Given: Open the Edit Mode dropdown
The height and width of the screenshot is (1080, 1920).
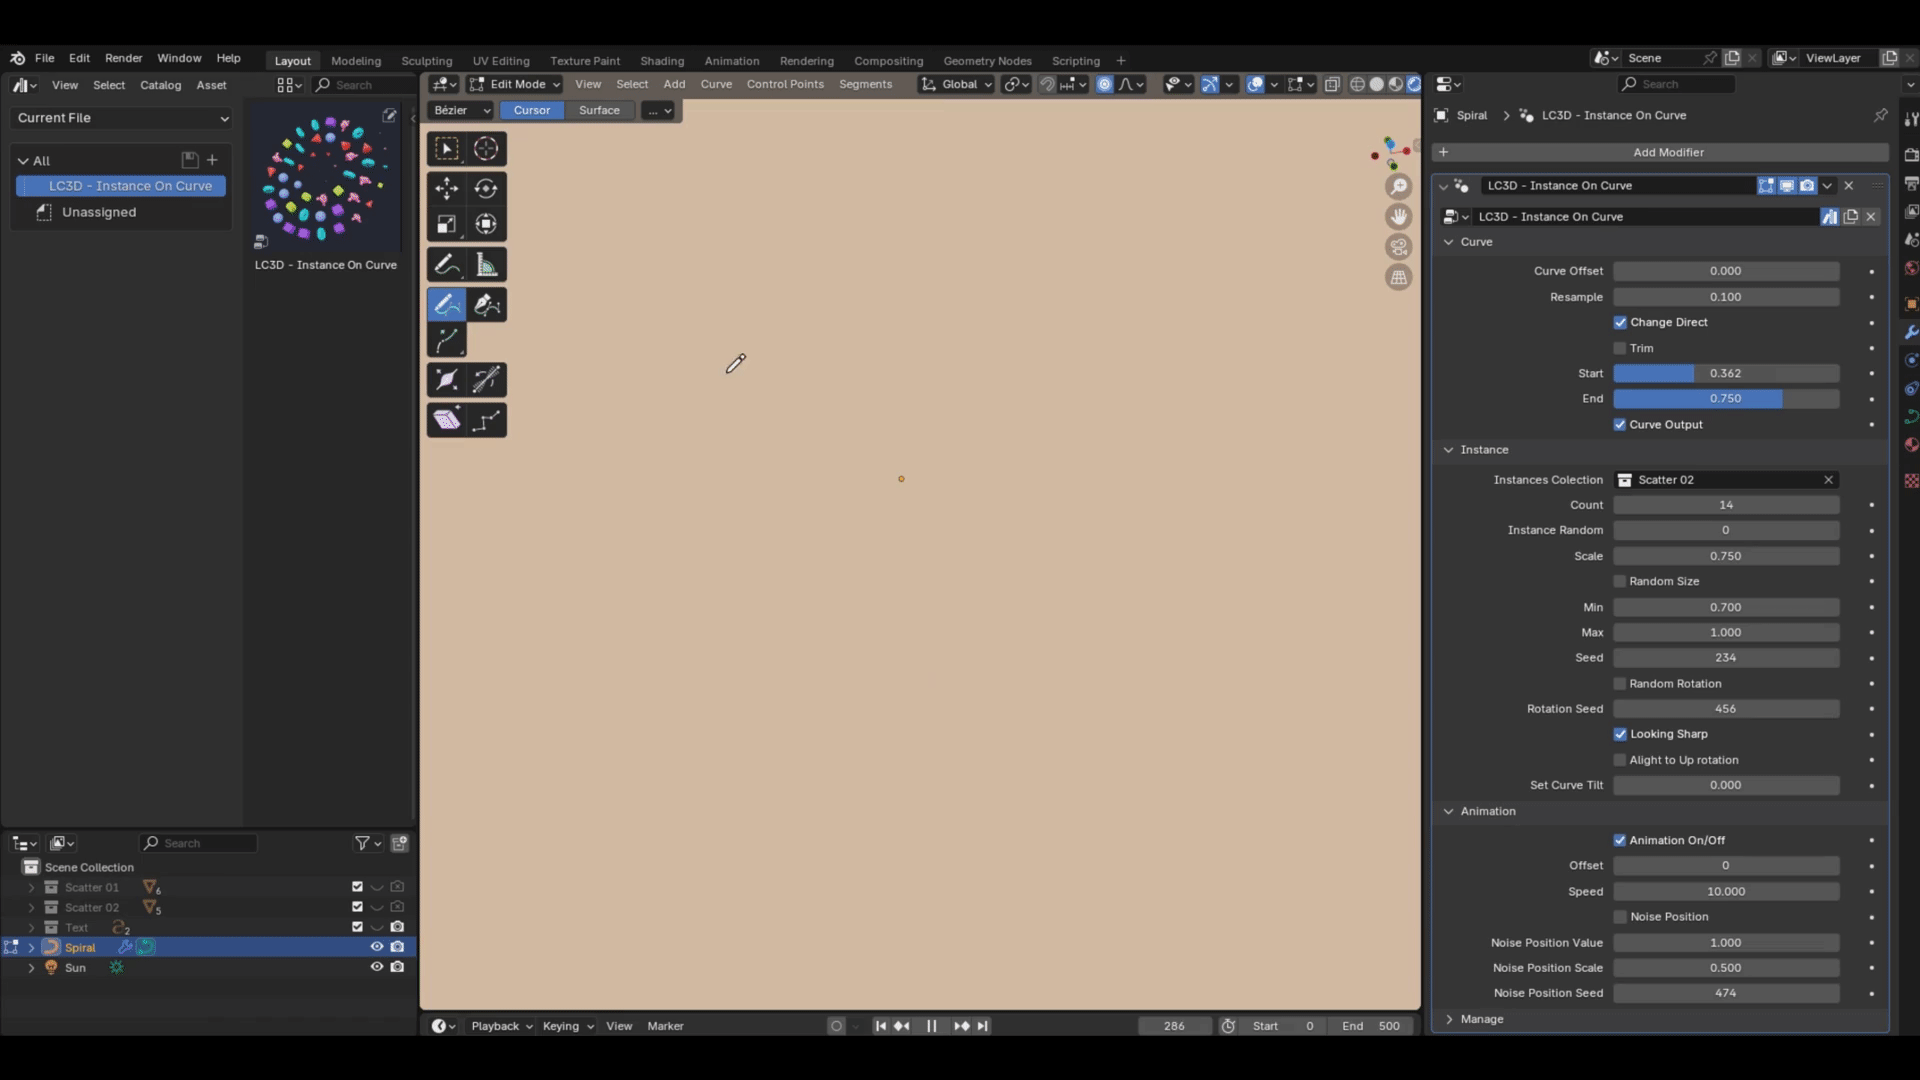Looking at the screenshot, I should pos(516,84).
